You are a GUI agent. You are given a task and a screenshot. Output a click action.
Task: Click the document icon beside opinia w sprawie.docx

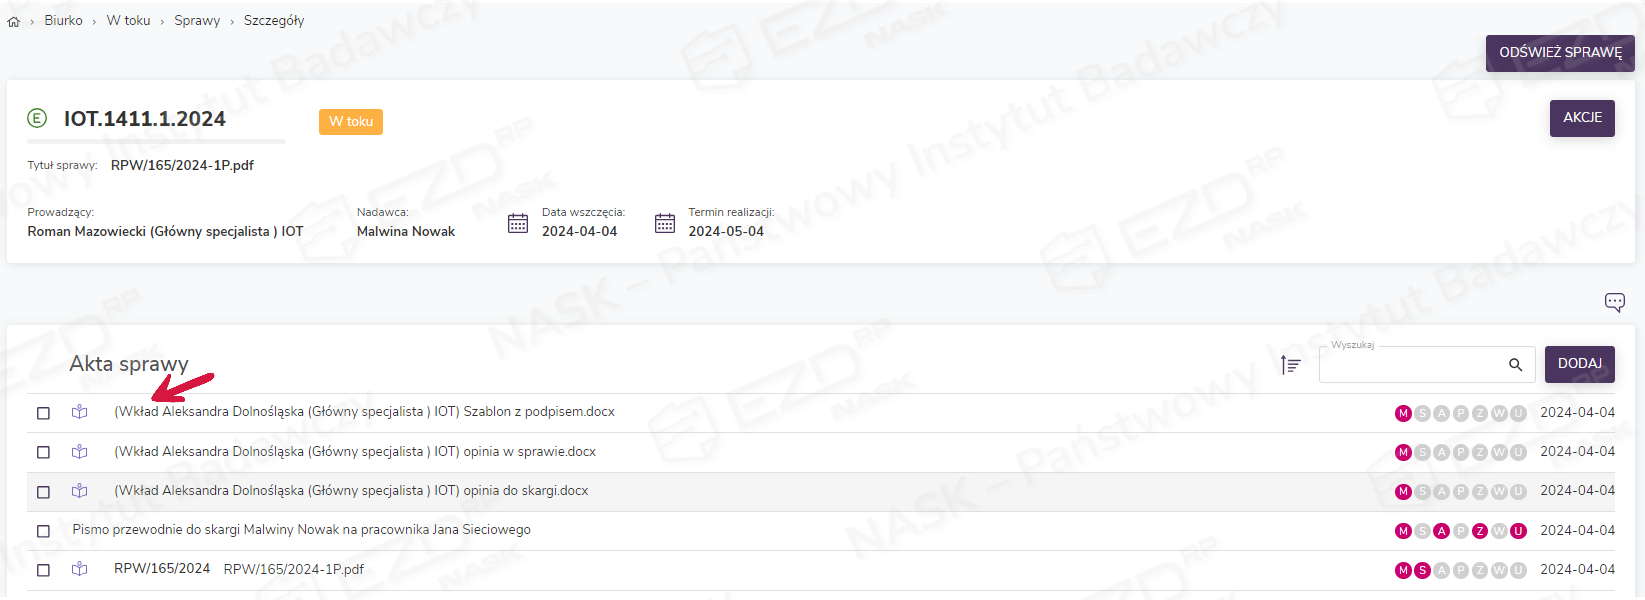(80, 452)
